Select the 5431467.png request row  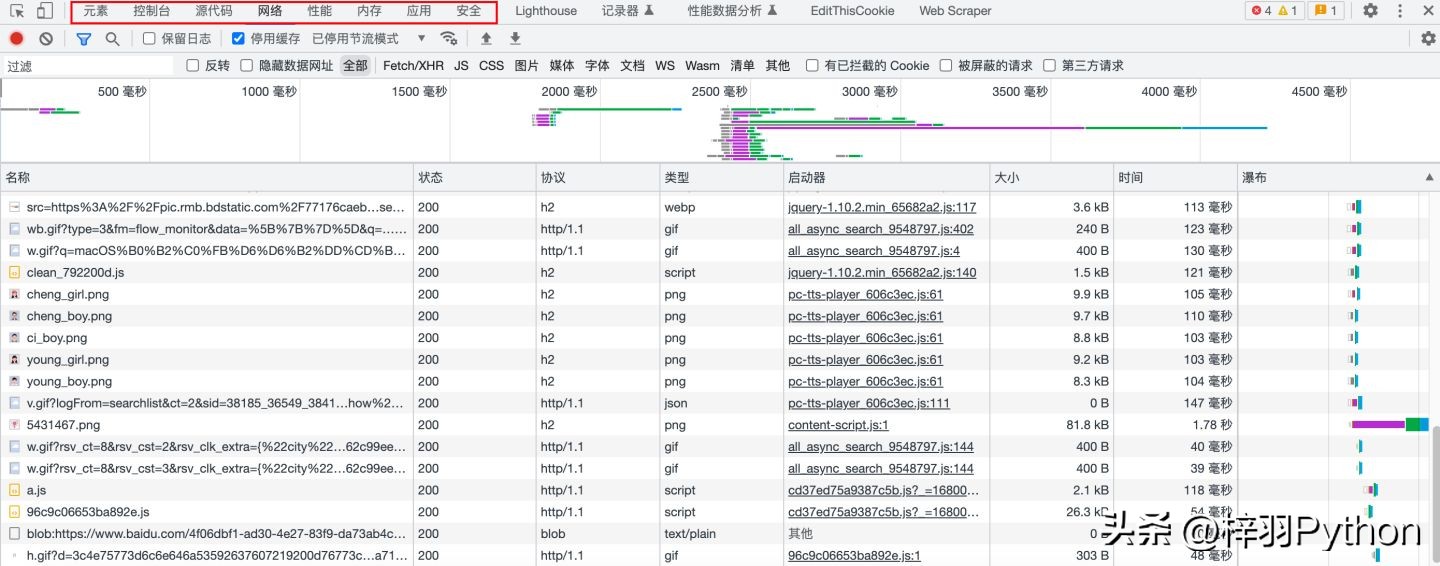coord(715,425)
